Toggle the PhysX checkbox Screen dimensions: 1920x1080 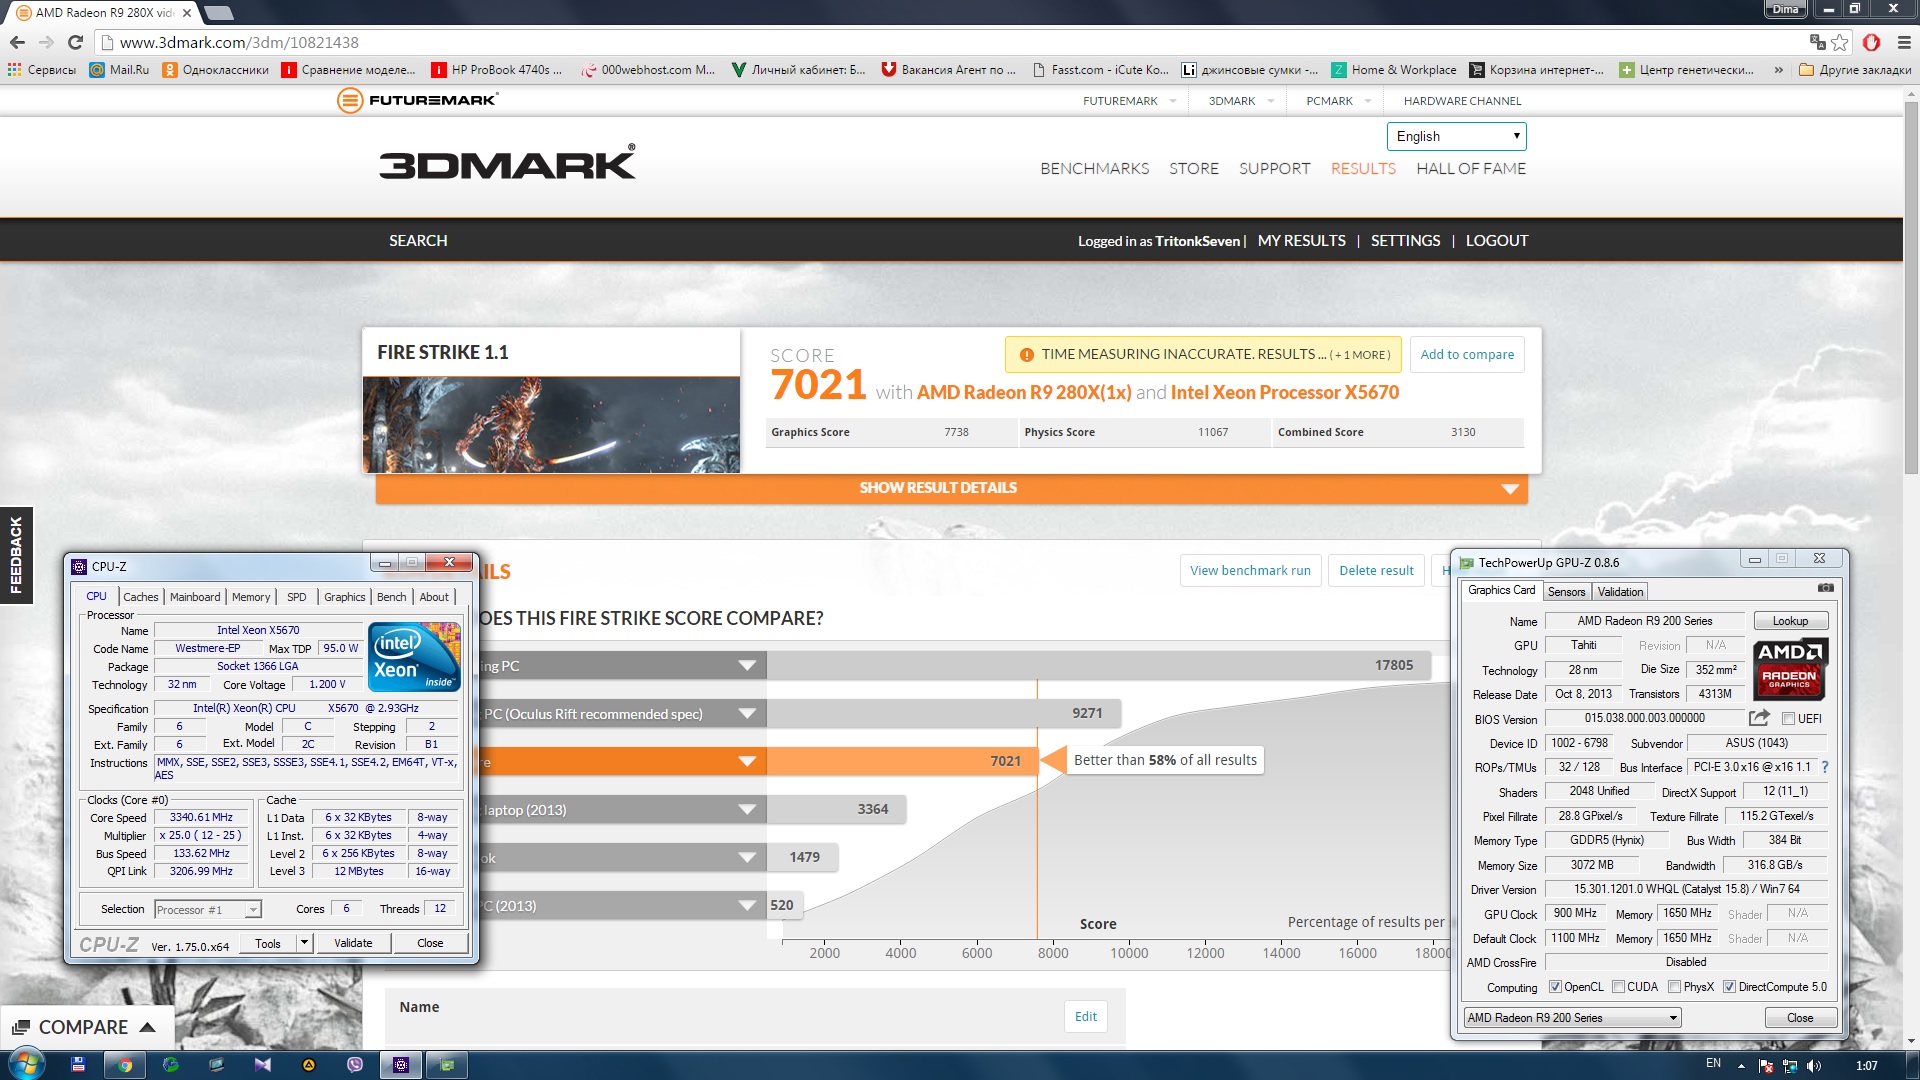point(1674,987)
